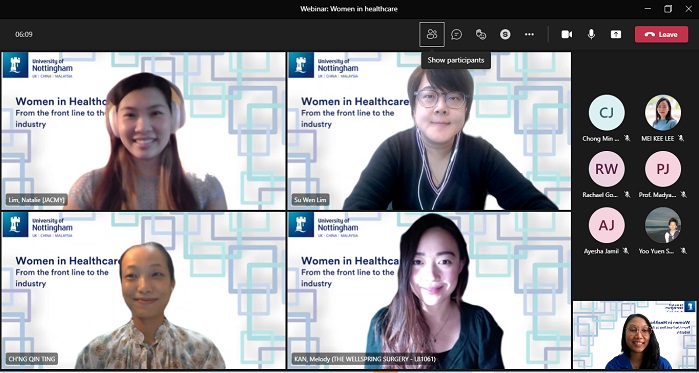699x373 pixels.
Task: Click the reactions icon in toolbar
Action: click(x=481, y=34)
